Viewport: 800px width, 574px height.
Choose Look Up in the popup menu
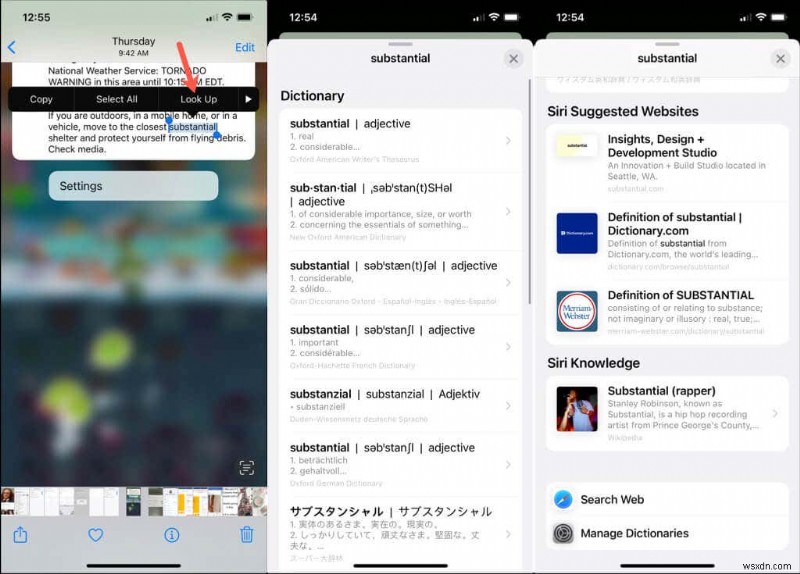(x=198, y=99)
